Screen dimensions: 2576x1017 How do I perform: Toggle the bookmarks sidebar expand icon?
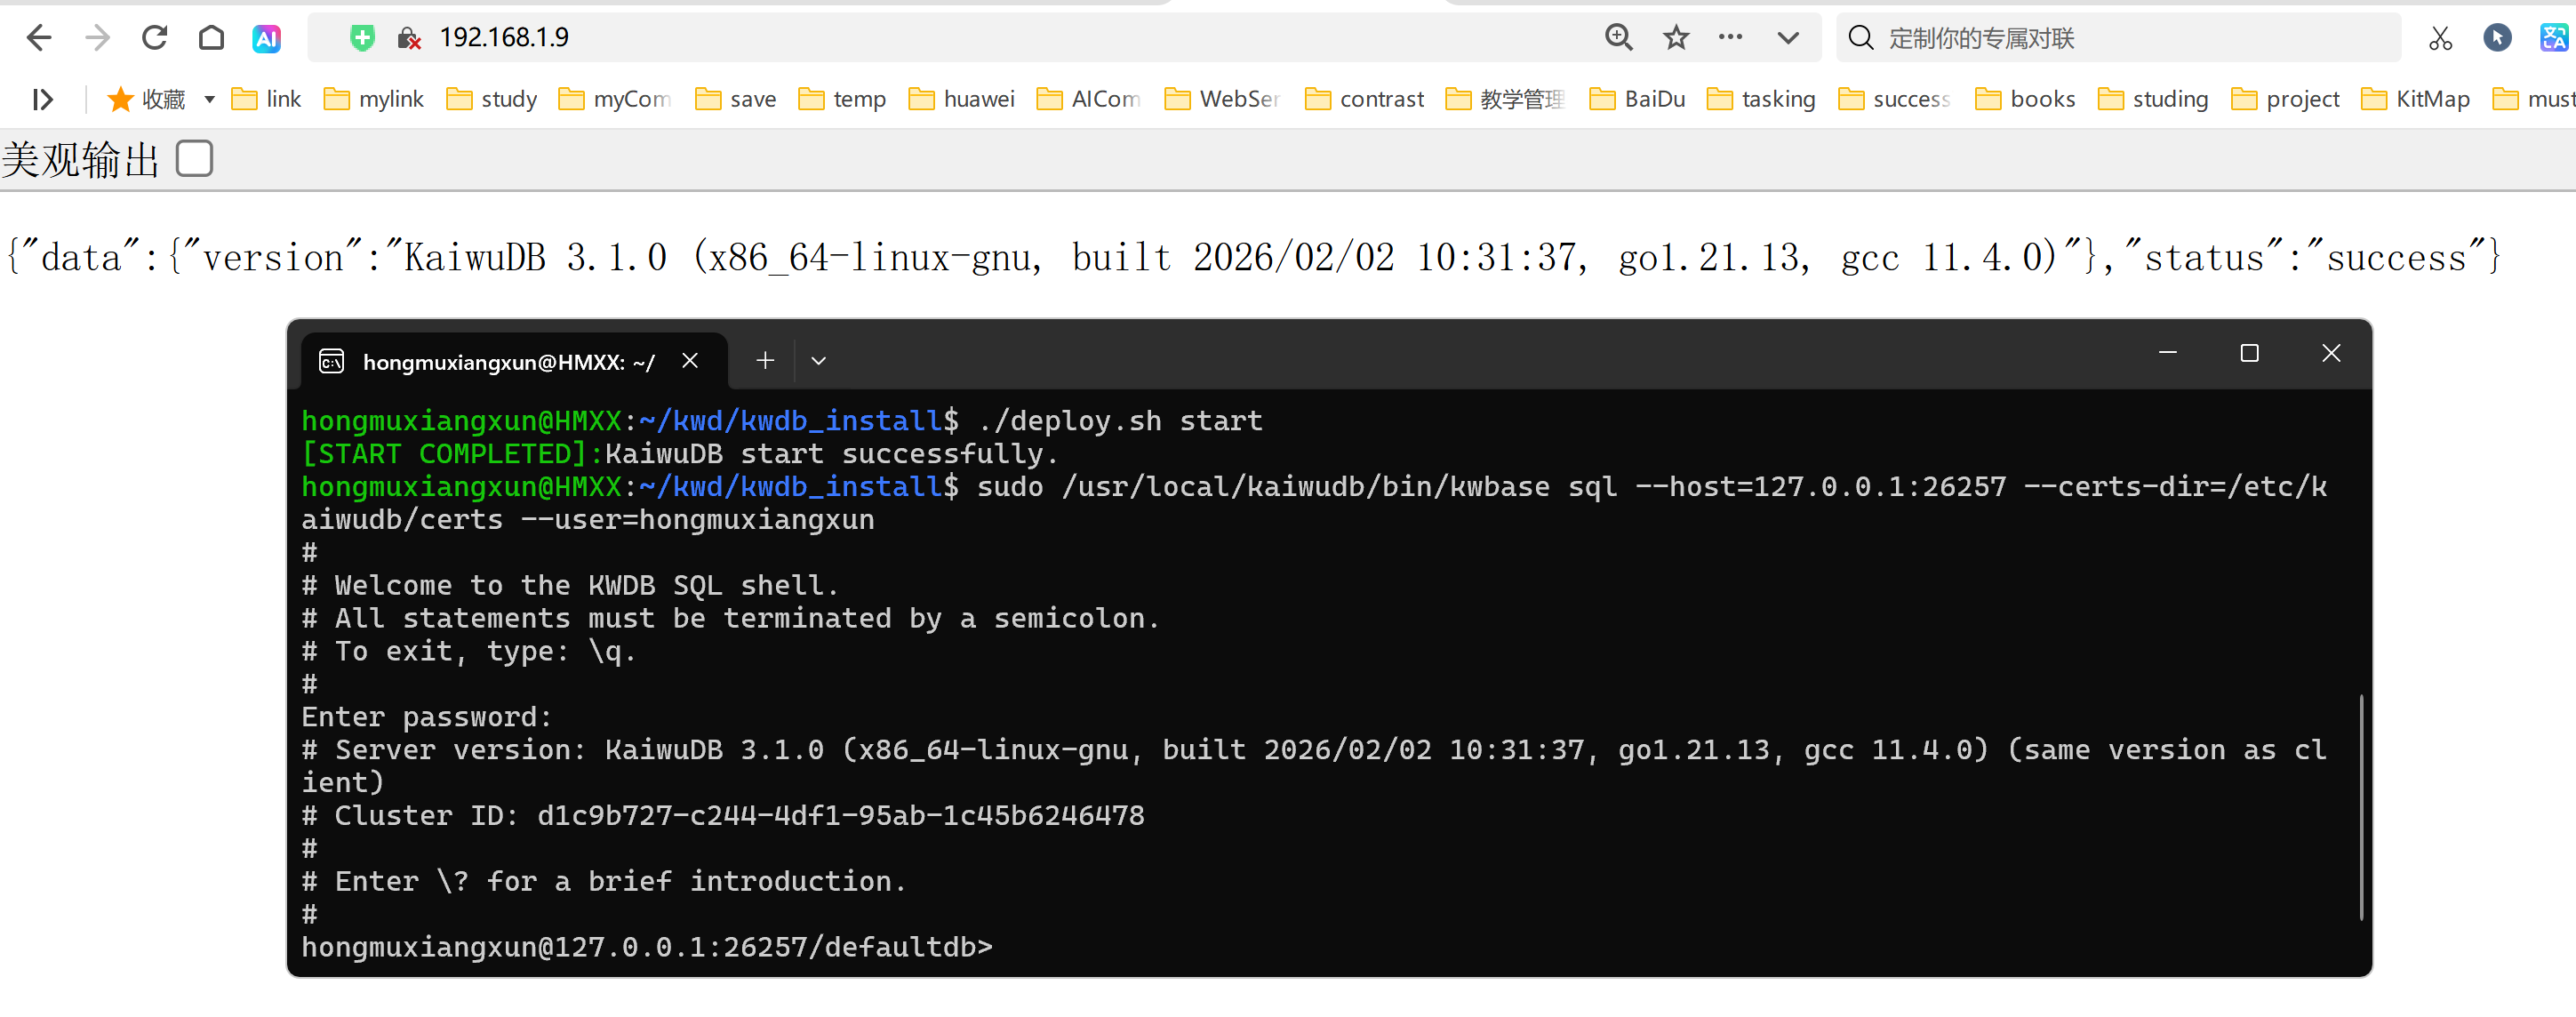click(x=42, y=99)
